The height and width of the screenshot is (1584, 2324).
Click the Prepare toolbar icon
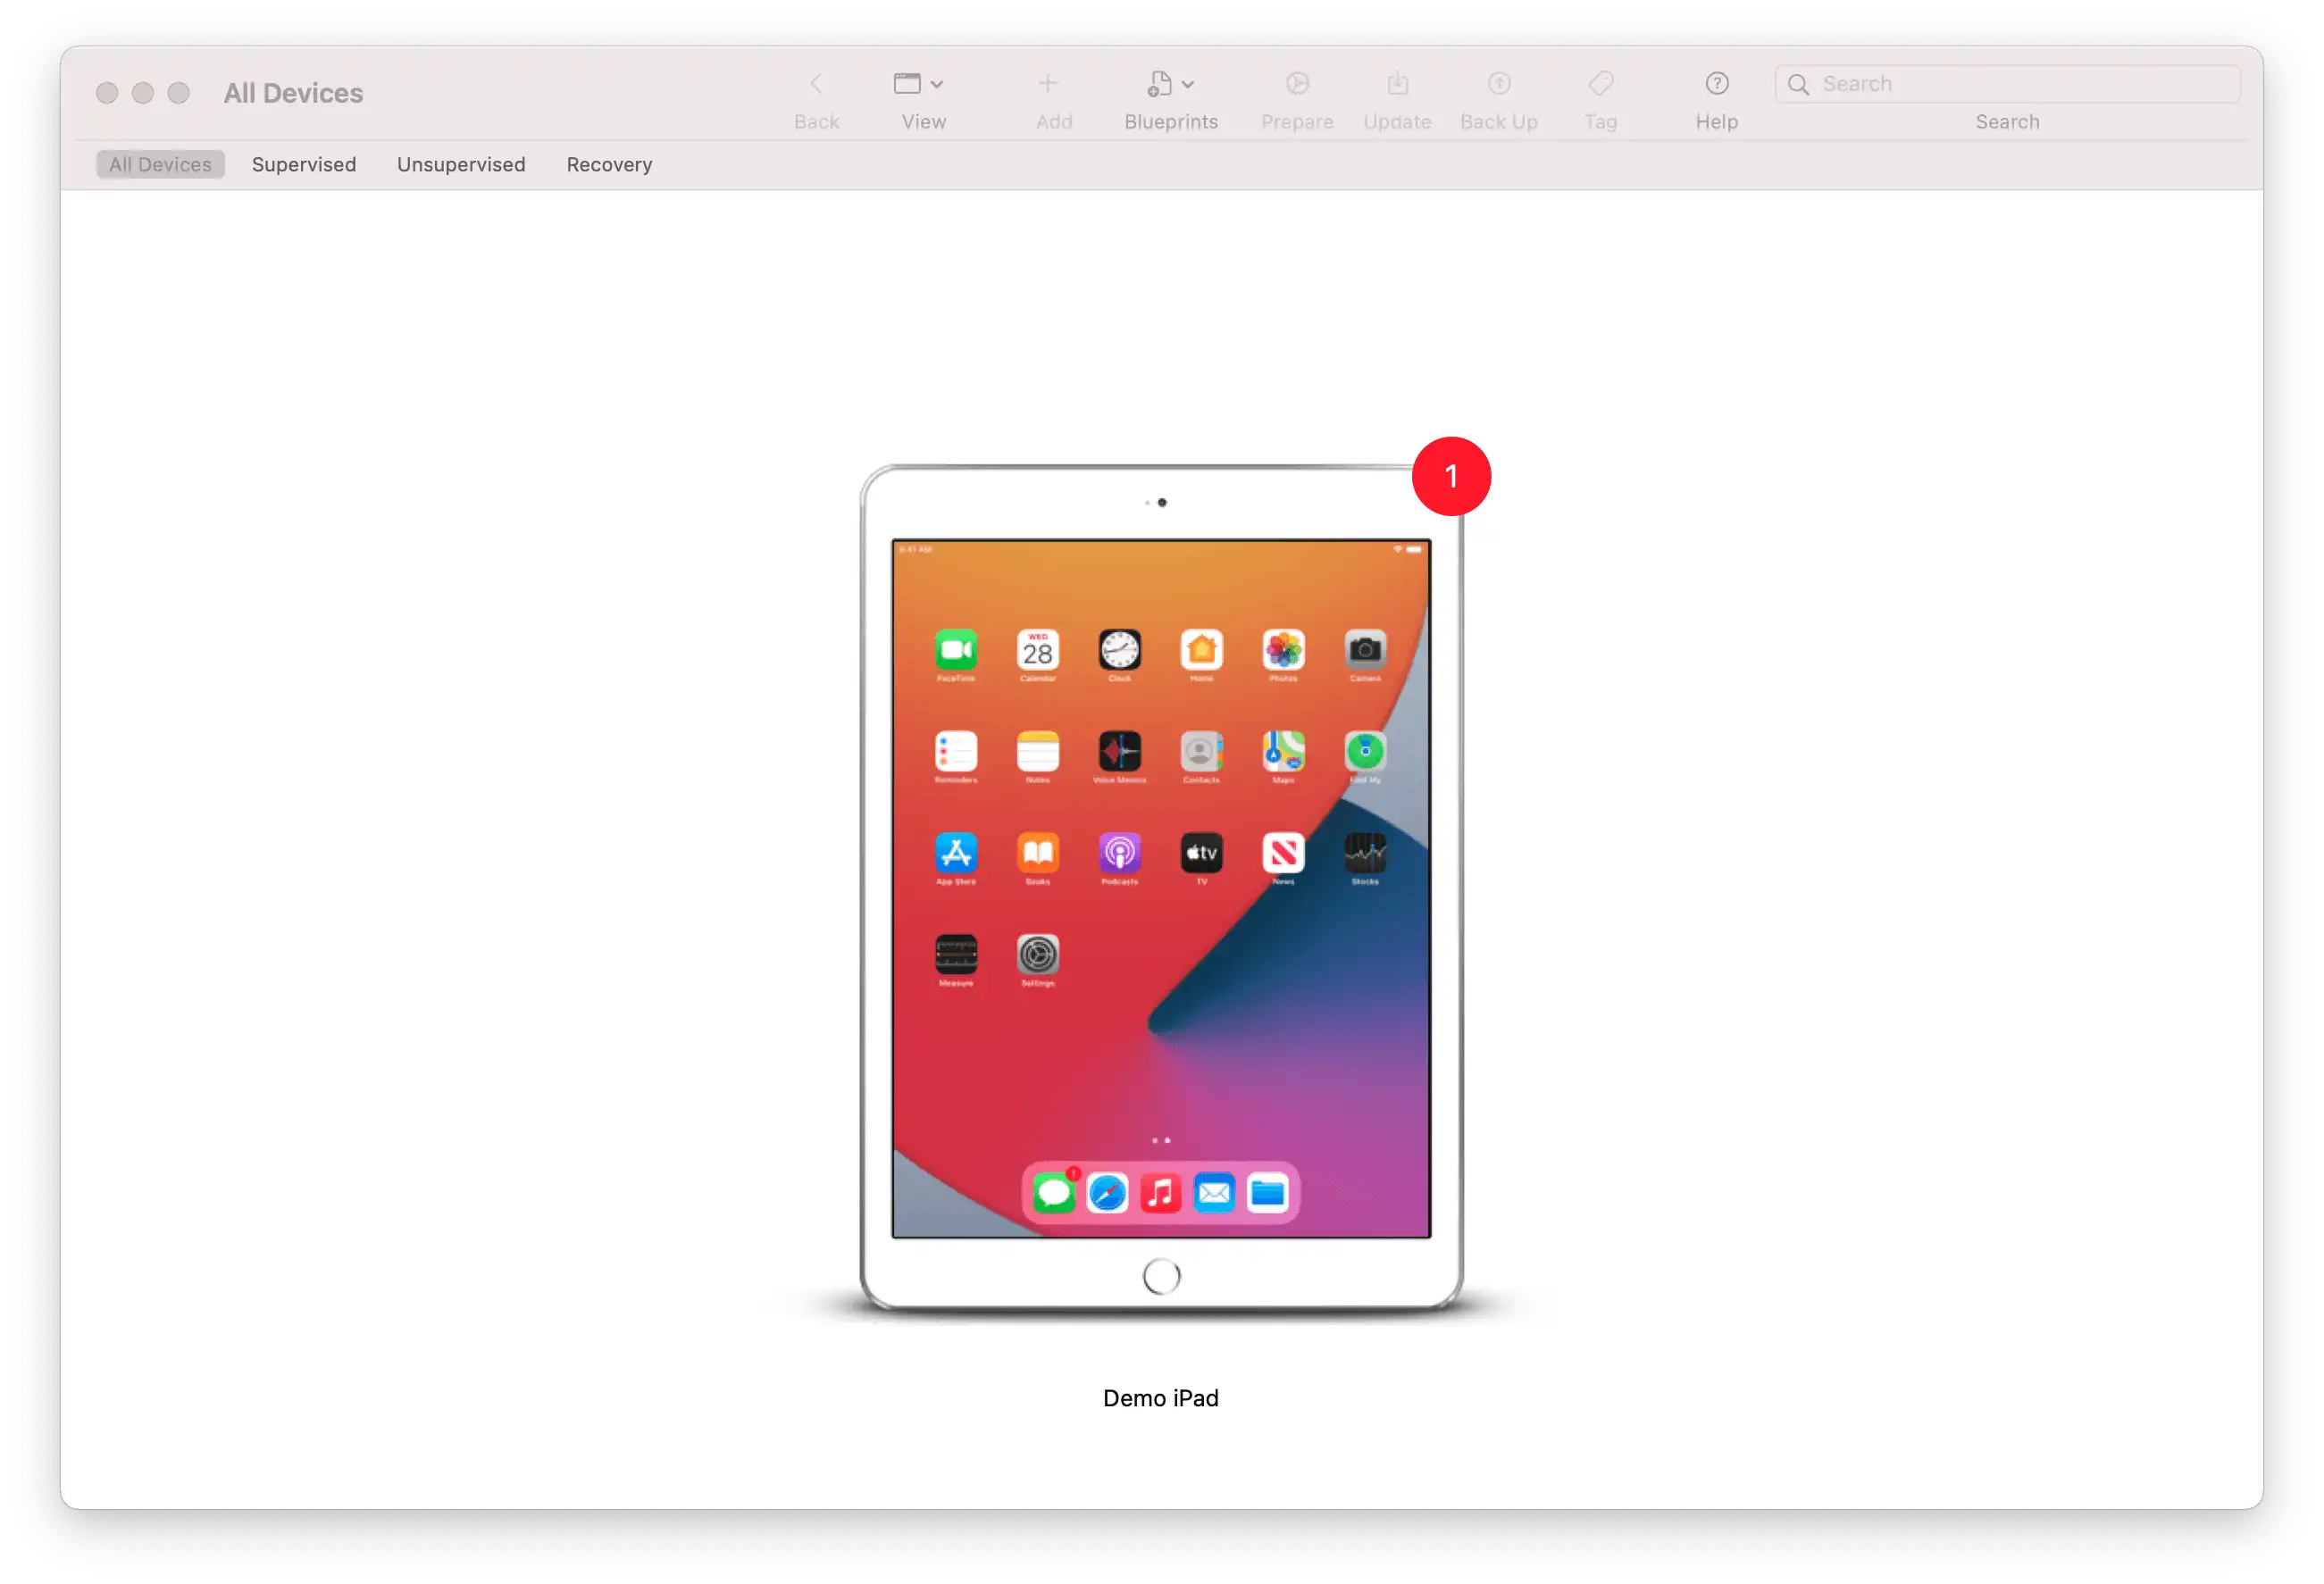tap(1297, 83)
